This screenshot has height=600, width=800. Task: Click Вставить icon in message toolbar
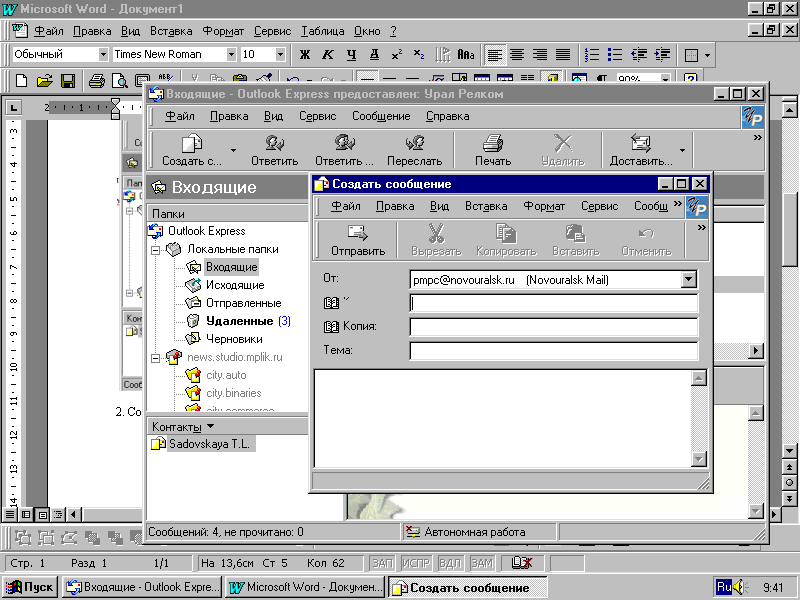click(x=576, y=240)
